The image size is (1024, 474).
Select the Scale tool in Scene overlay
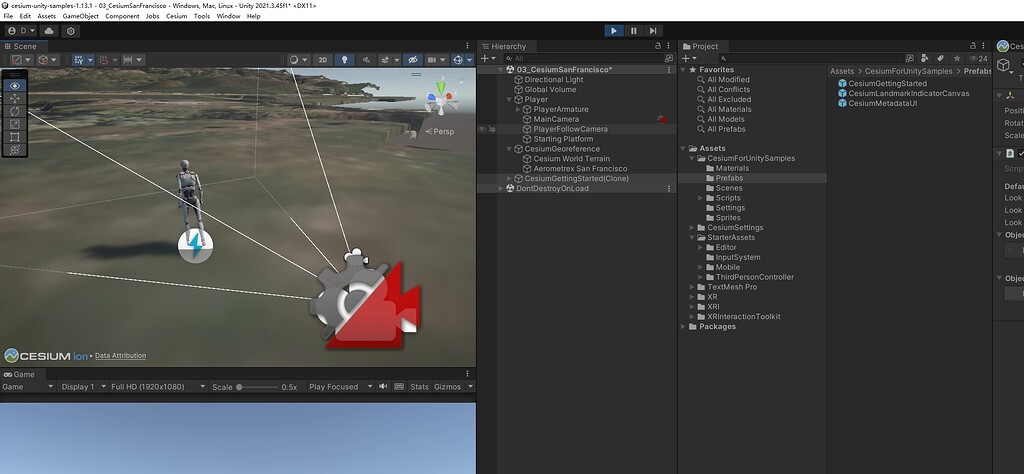(14, 124)
